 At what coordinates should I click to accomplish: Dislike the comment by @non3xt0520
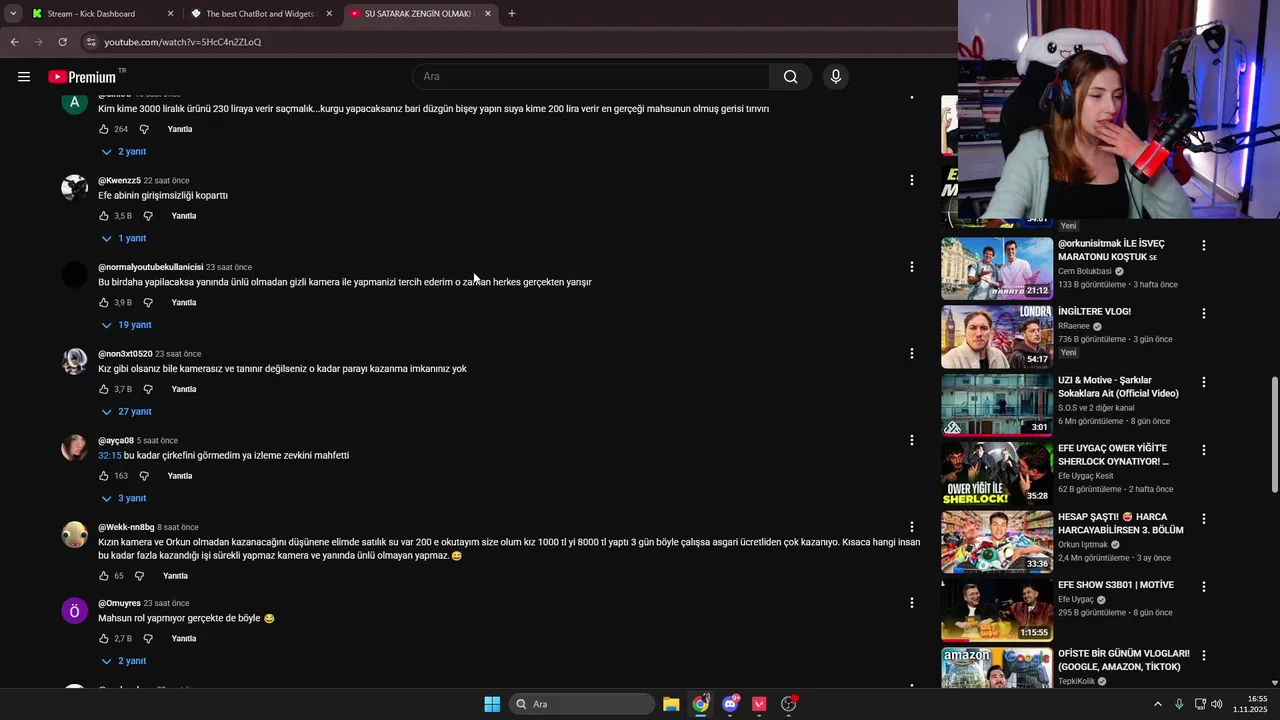click(148, 390)
